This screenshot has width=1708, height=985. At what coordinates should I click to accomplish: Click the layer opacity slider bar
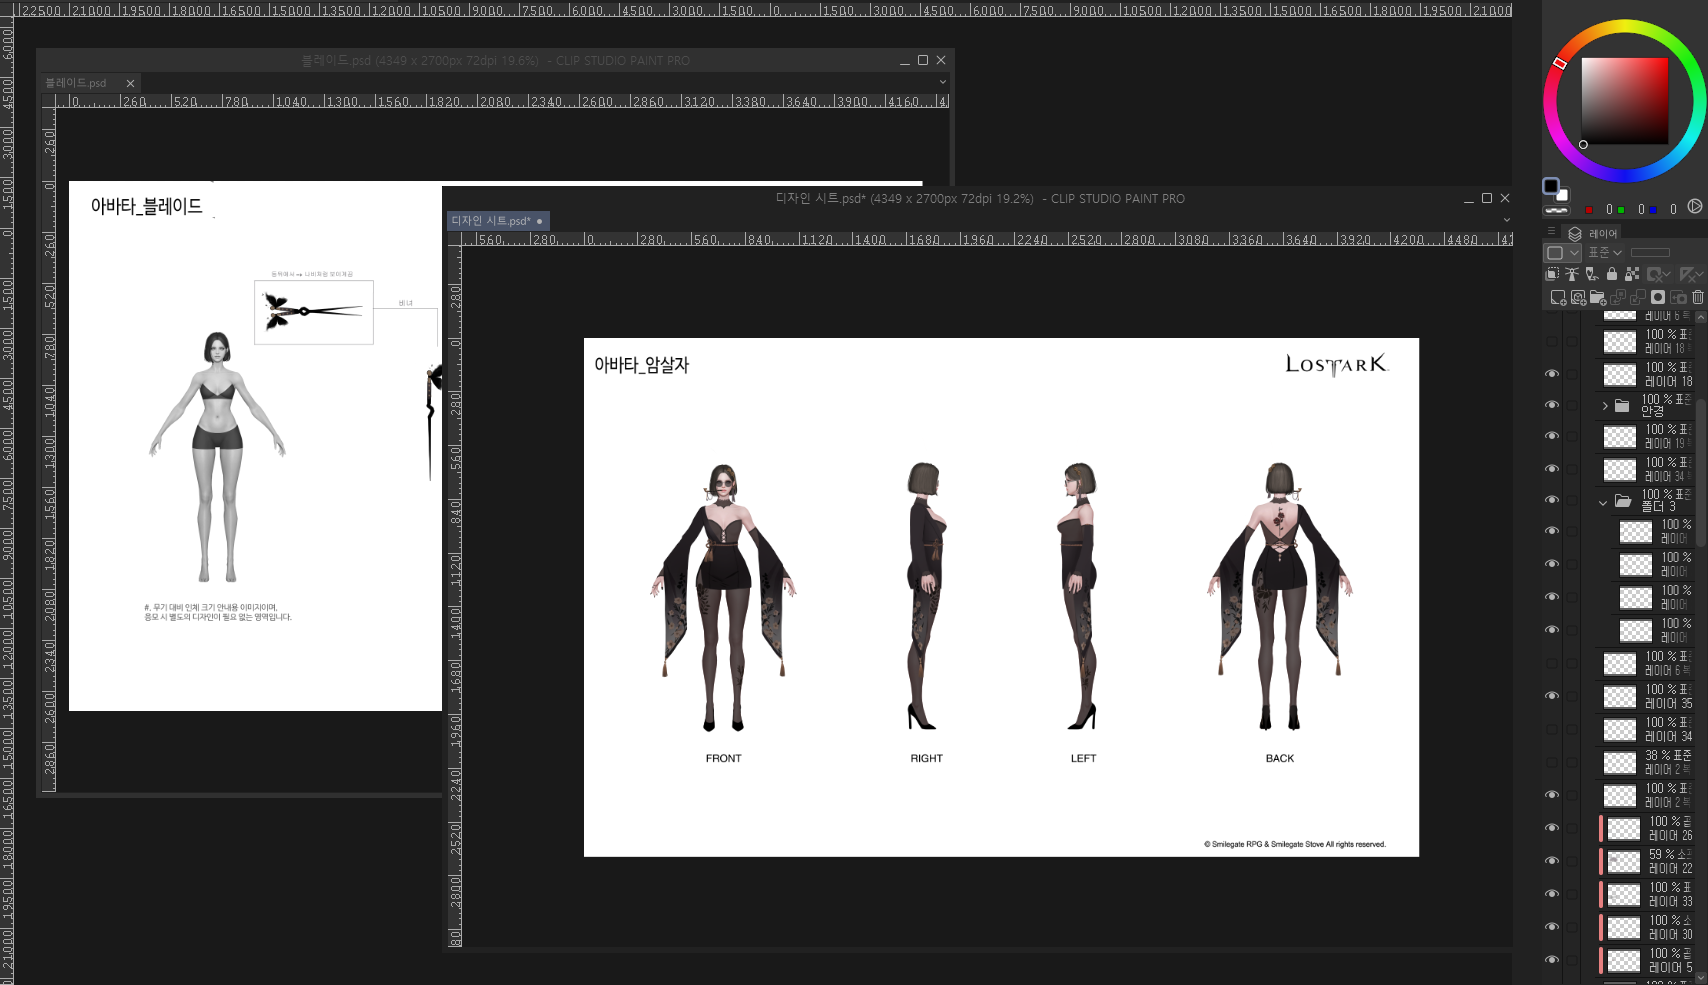[x=1650, y=252]
